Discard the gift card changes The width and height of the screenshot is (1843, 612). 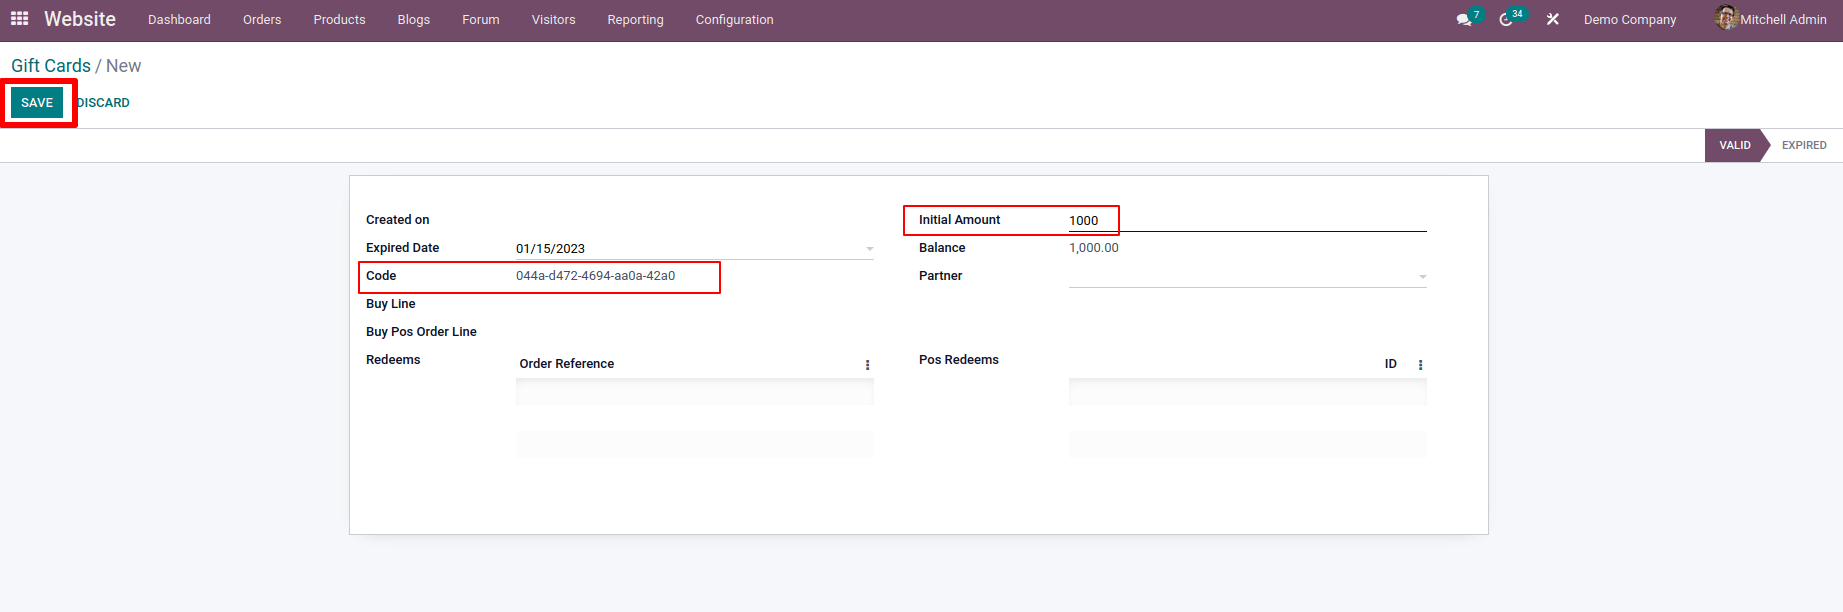tap(104, 103)
